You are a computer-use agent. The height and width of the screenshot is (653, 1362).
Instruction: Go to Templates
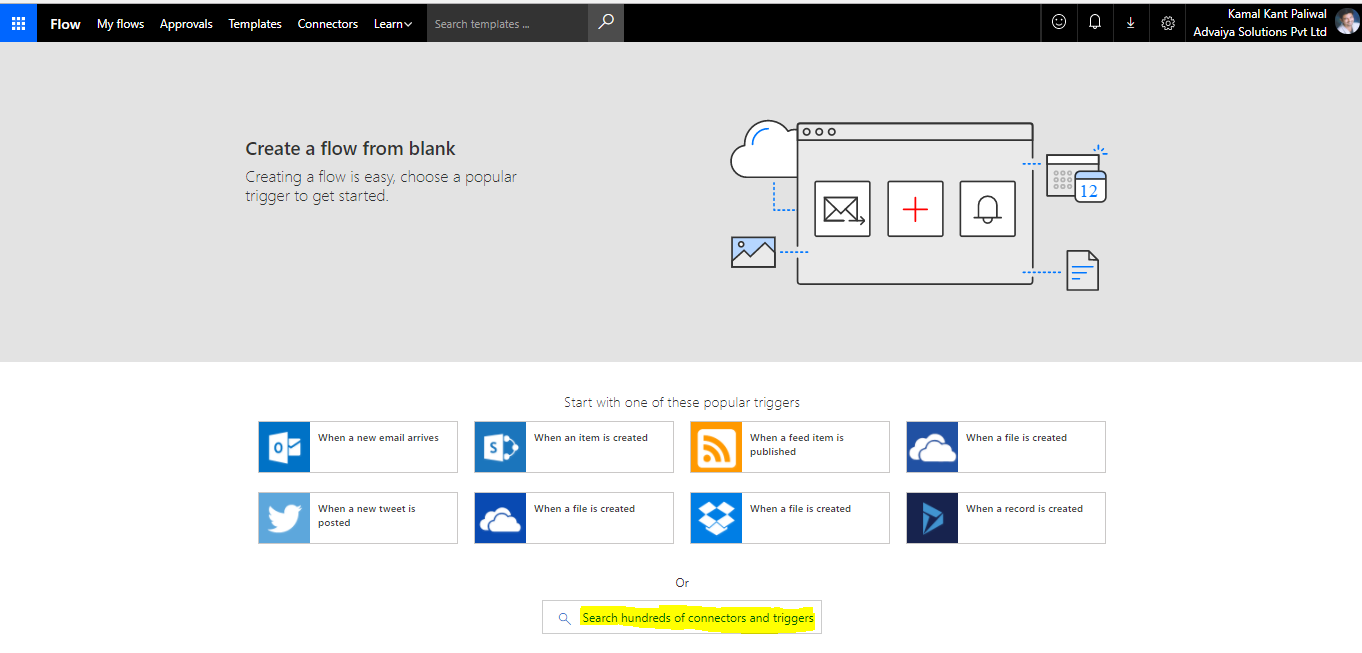click(255, 24)
